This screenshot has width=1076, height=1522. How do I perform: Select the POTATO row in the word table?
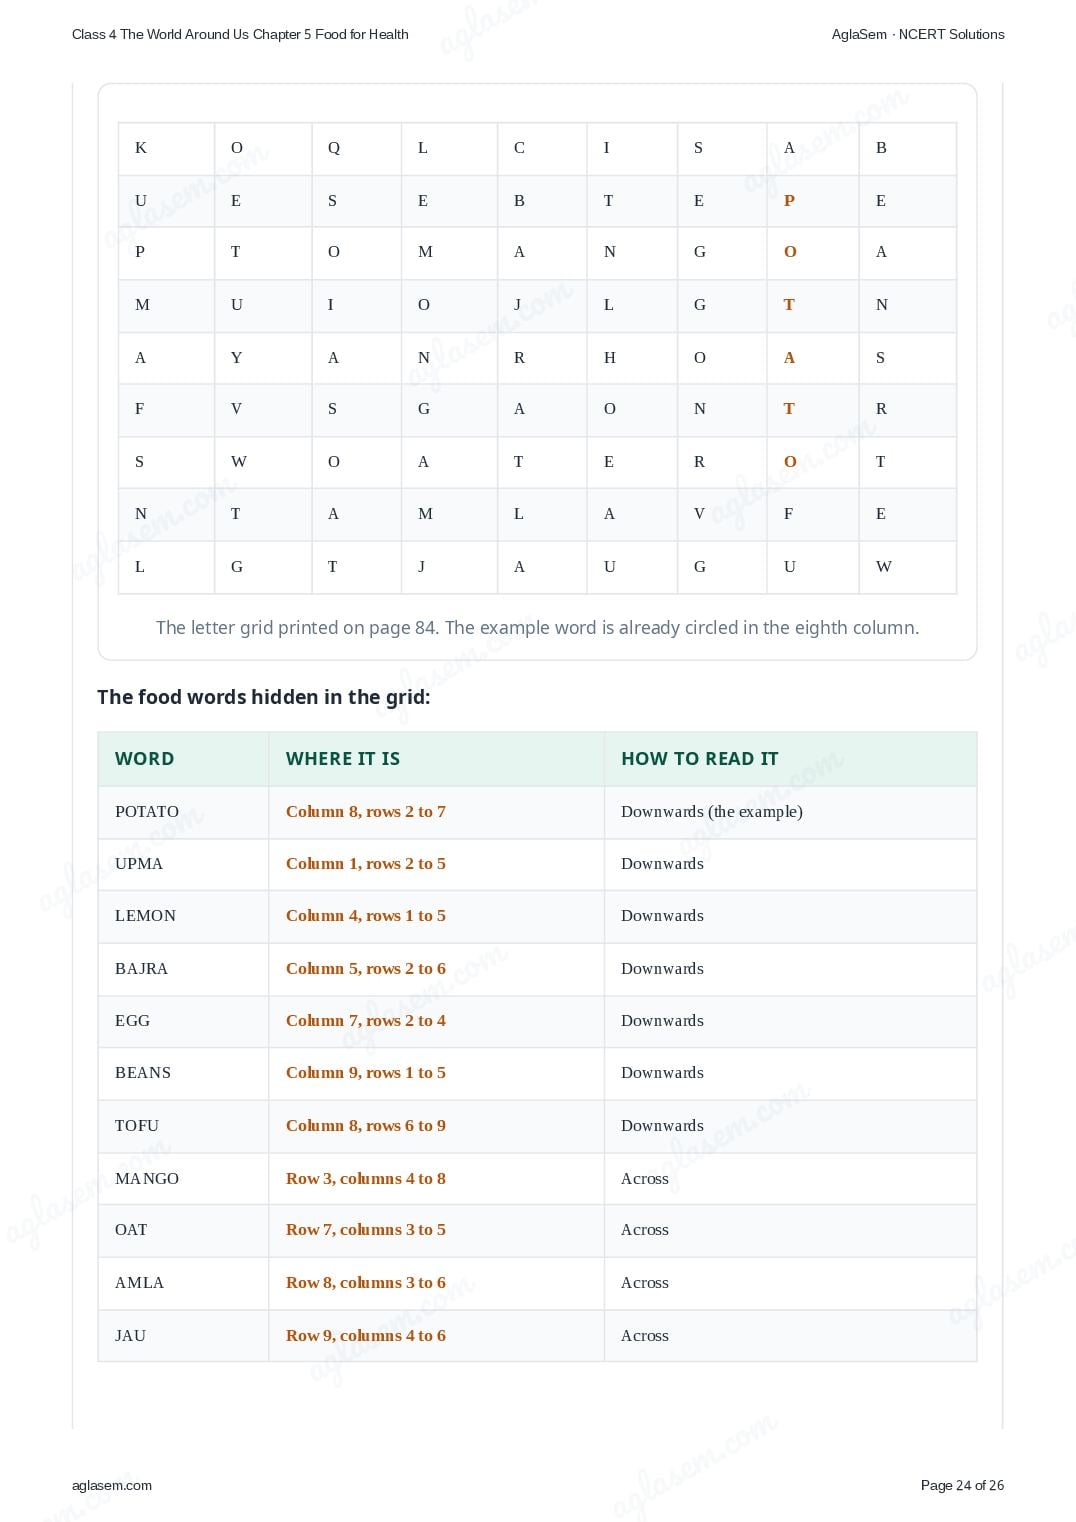[537, 812]
